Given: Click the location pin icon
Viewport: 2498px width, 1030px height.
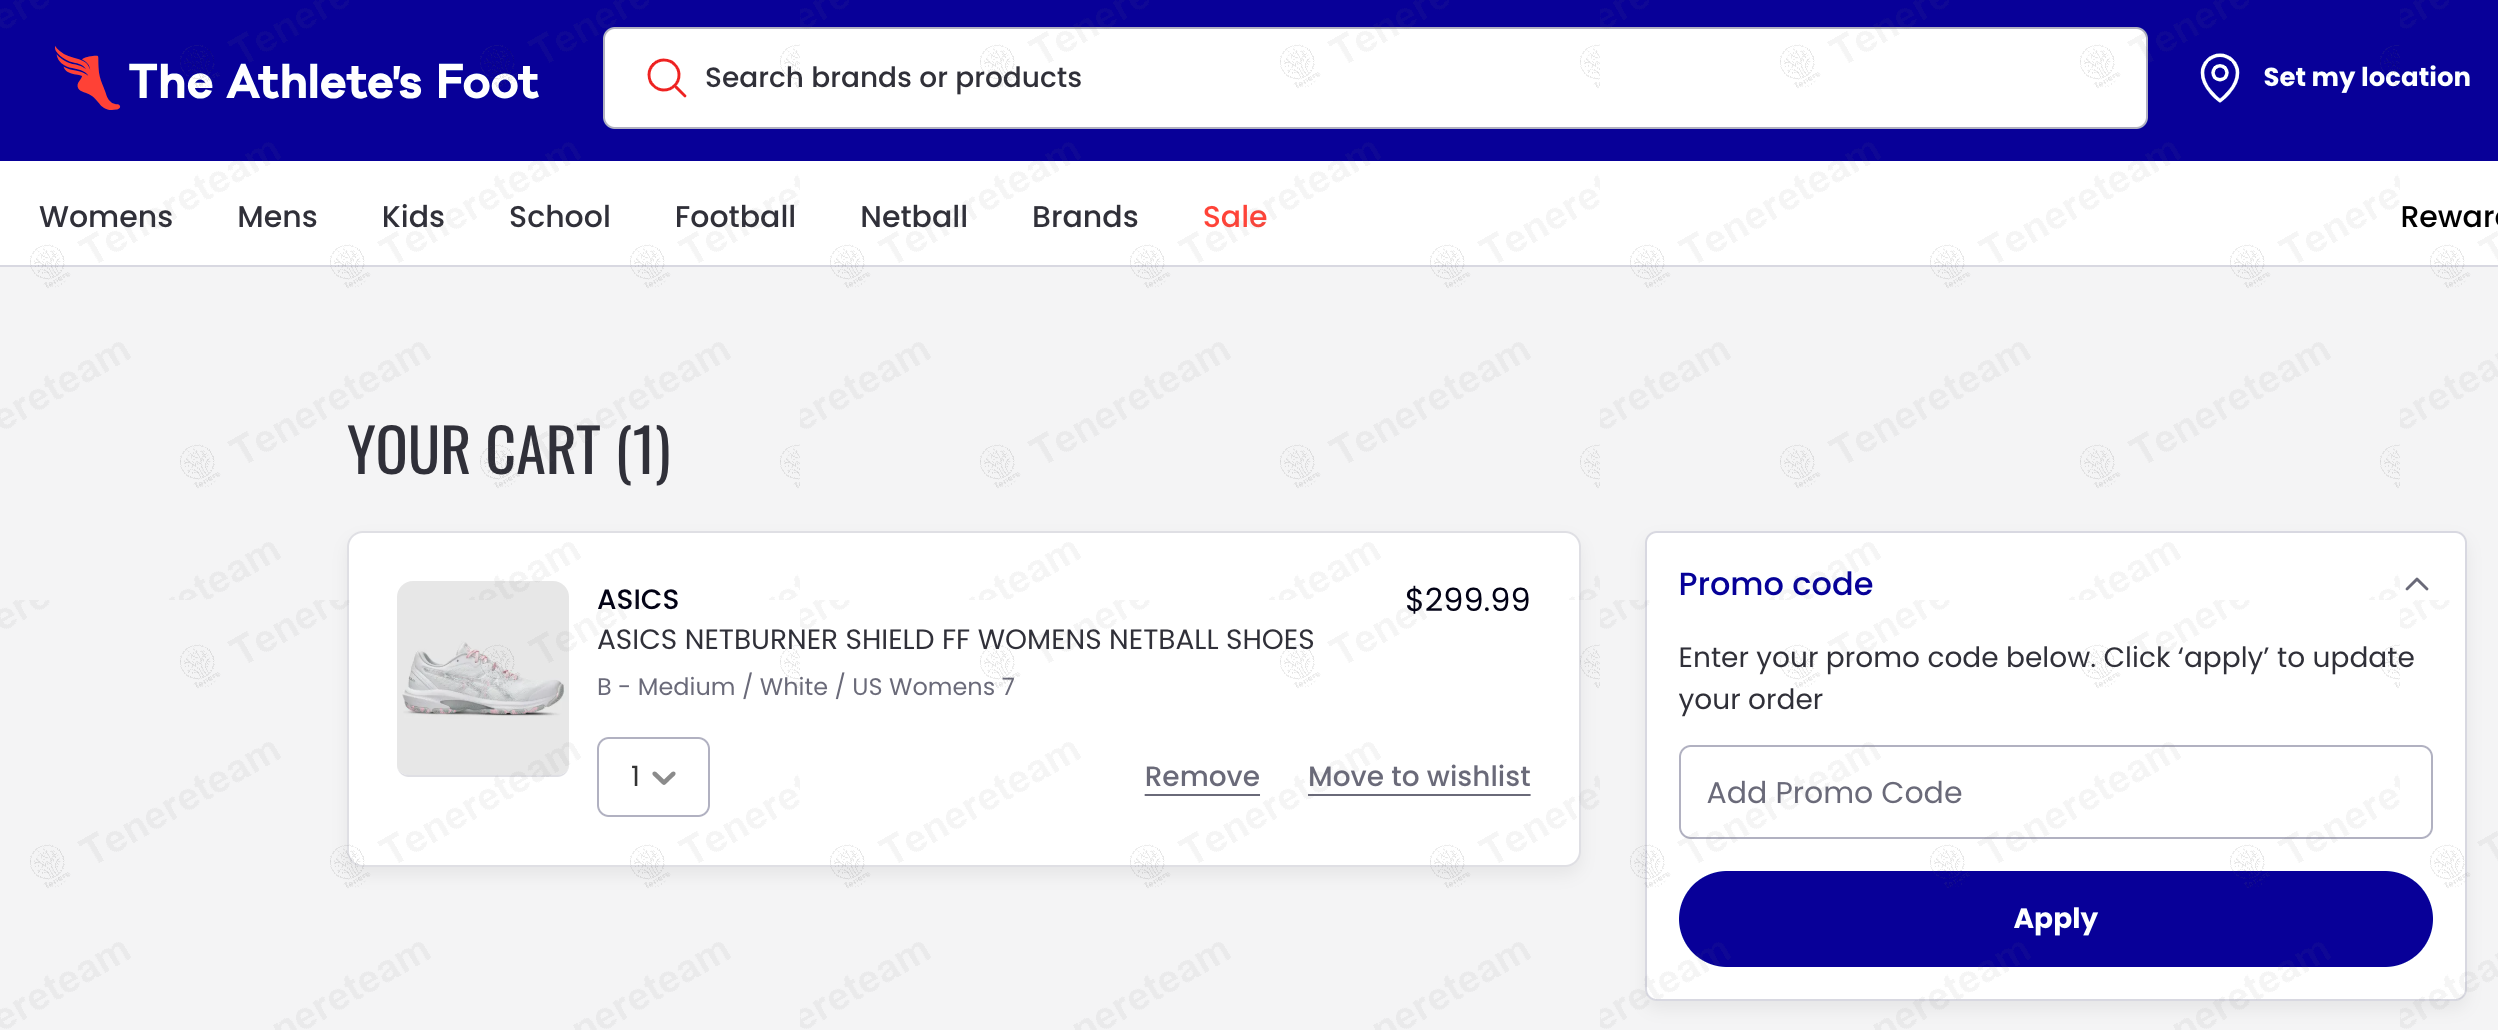Looking at the screenshot, I should [x=2219, y=78].
